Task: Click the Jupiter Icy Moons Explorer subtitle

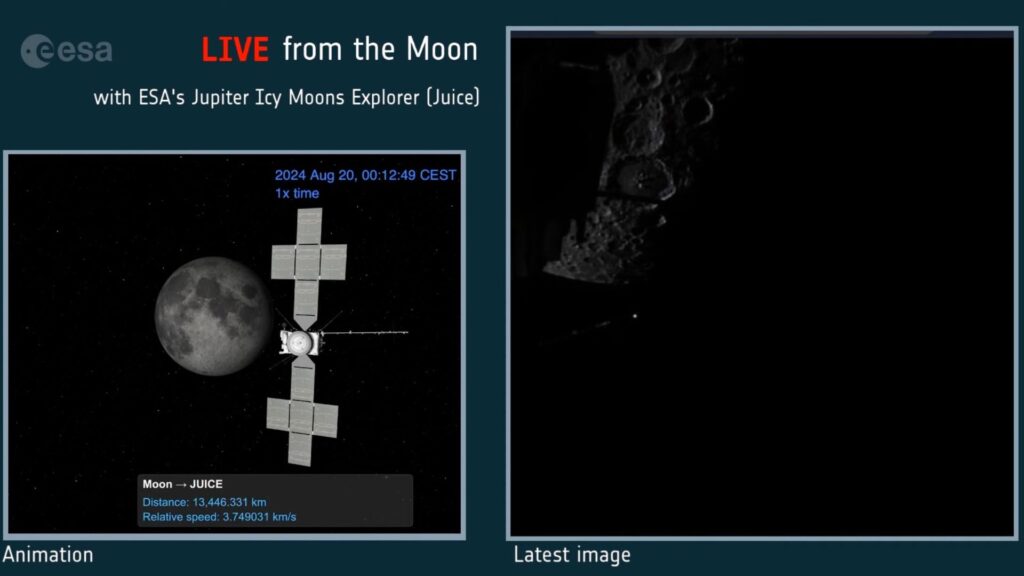Action: 287,97
